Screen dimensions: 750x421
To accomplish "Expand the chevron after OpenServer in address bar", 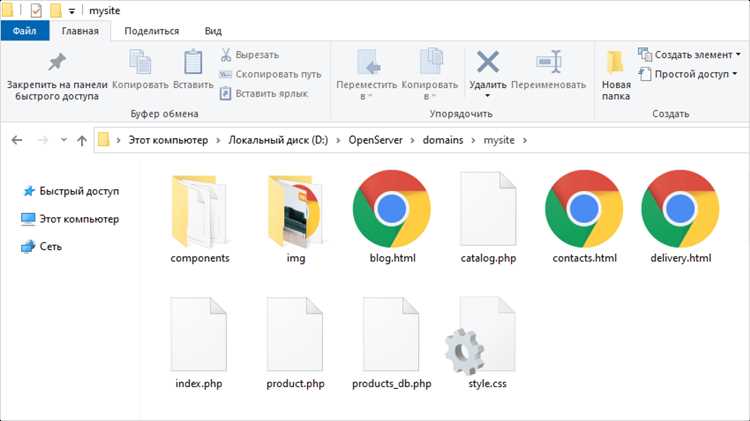I will click(412, 140).
